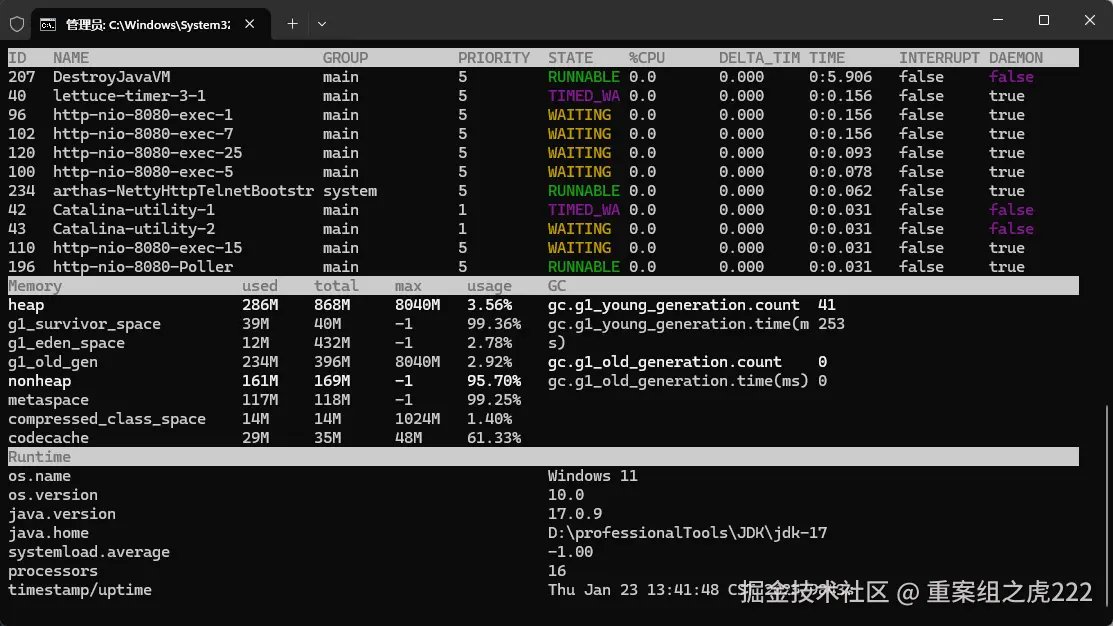Screen dimensions: 1113x626
Task: Click RUNNABLE state of DestroyJavaVM
Action: pos(583,77)
